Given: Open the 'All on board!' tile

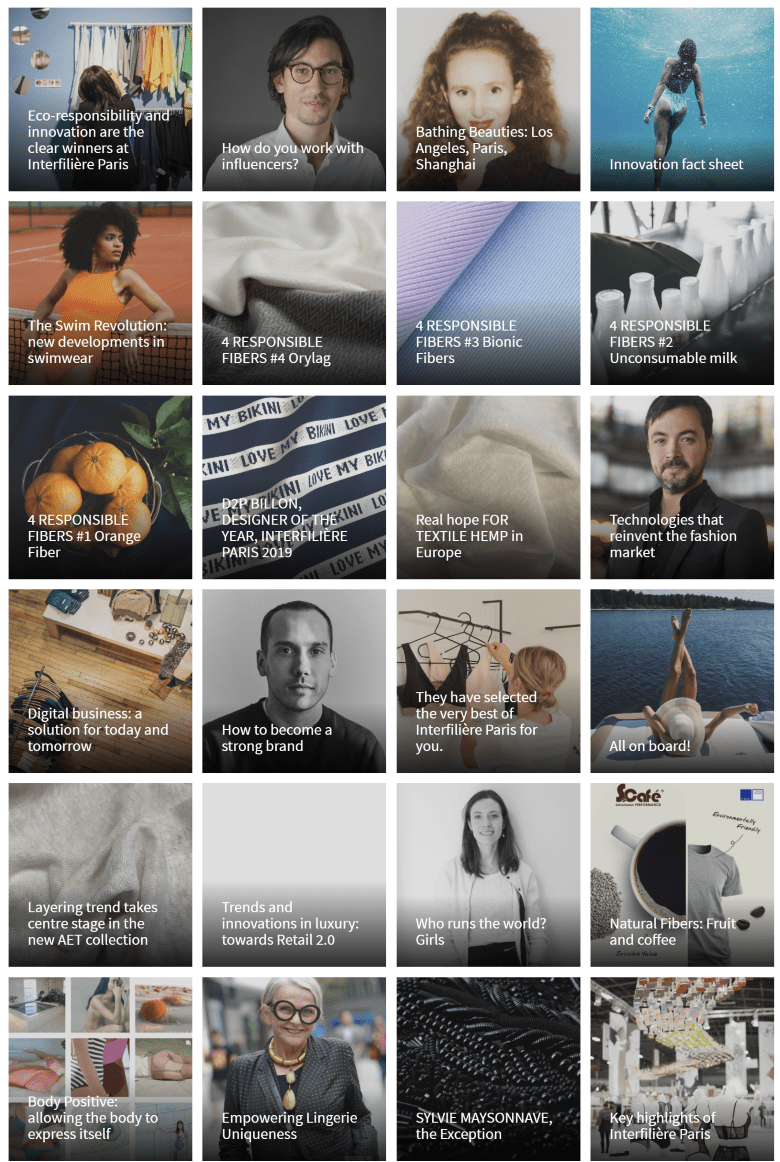Looking at the screenshot, I should pos(682,681).
